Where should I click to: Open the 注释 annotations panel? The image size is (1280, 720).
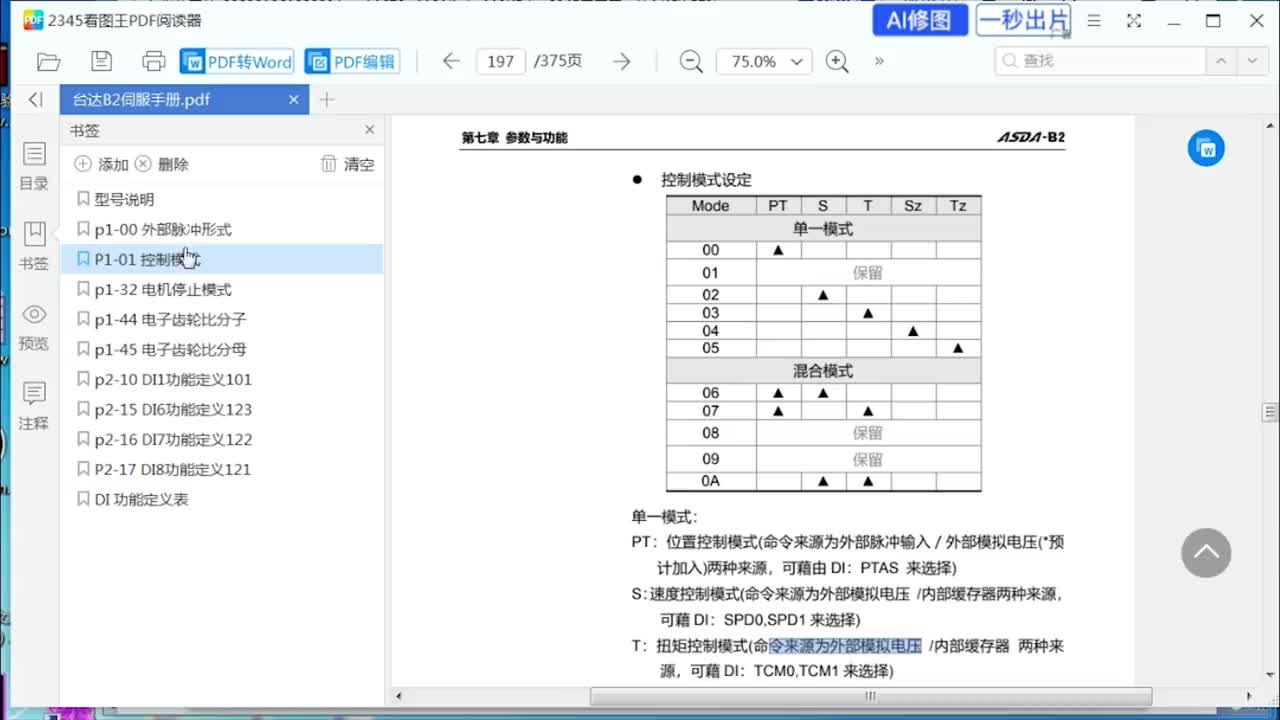click(34, 406)
